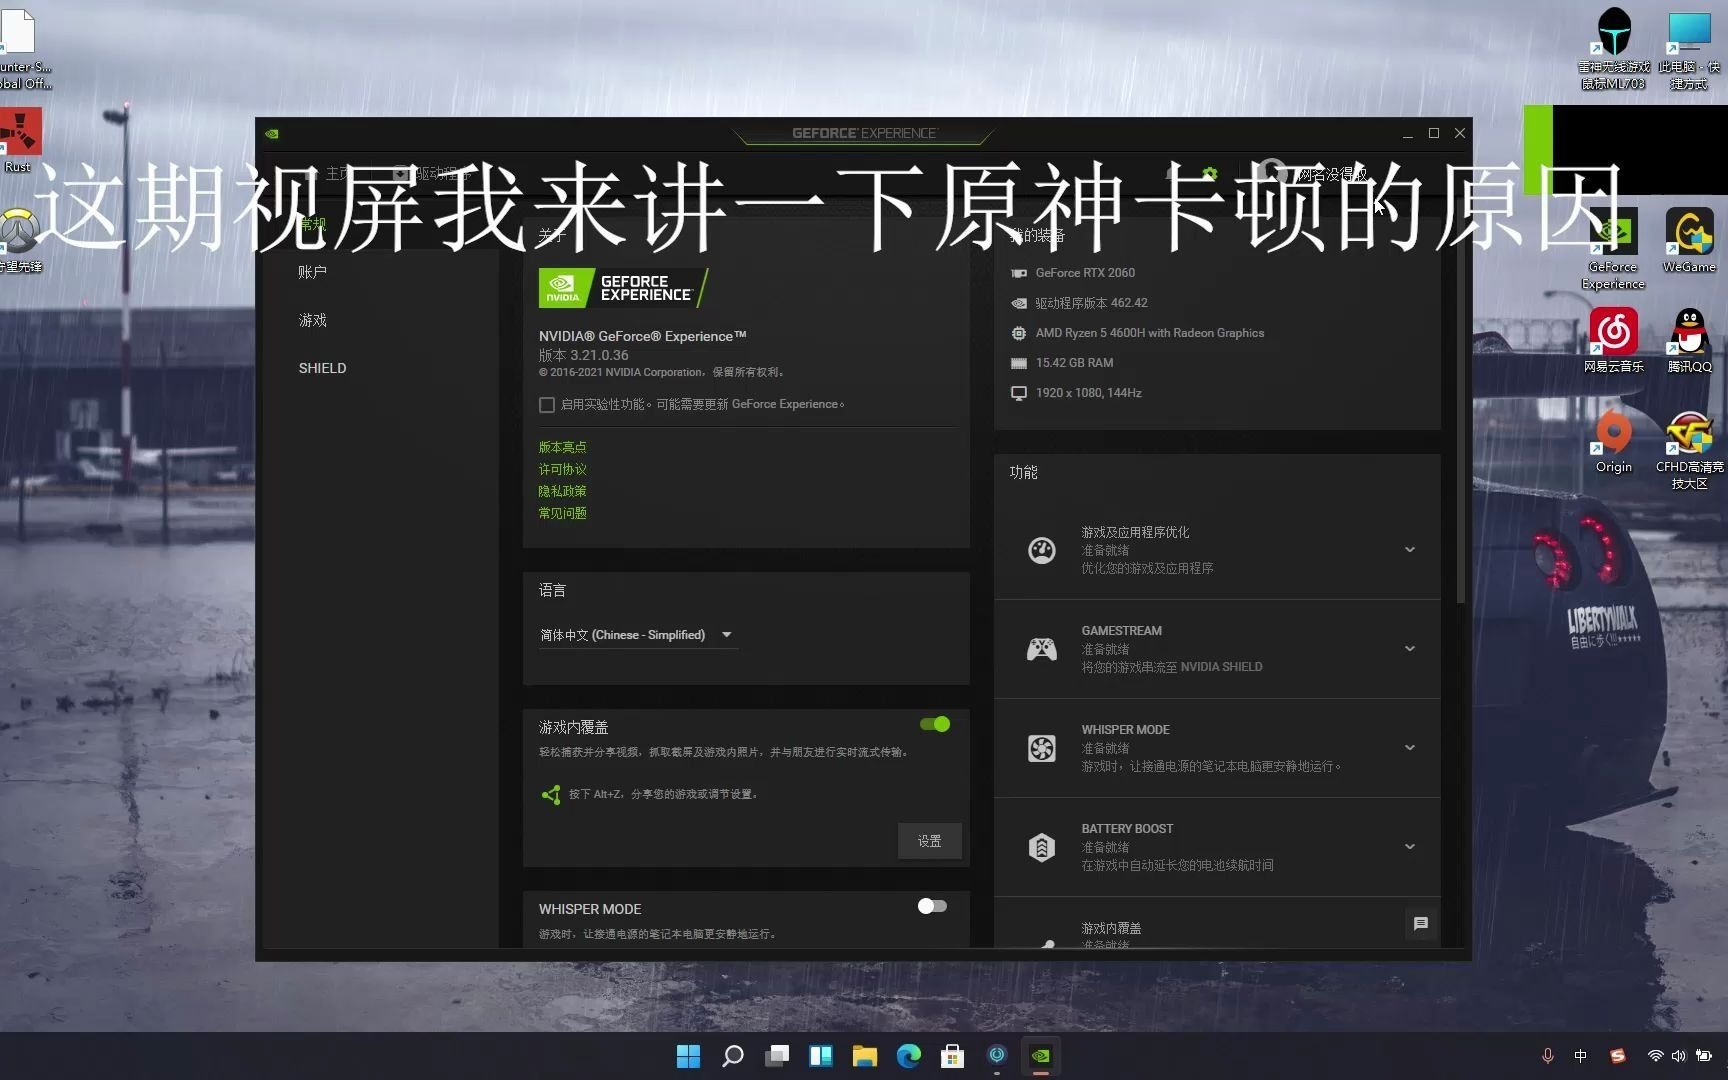Click the BATTERY BOOST hexagon icon
Viewport: 1728px width, 1080px height.
coord(1042,847)
